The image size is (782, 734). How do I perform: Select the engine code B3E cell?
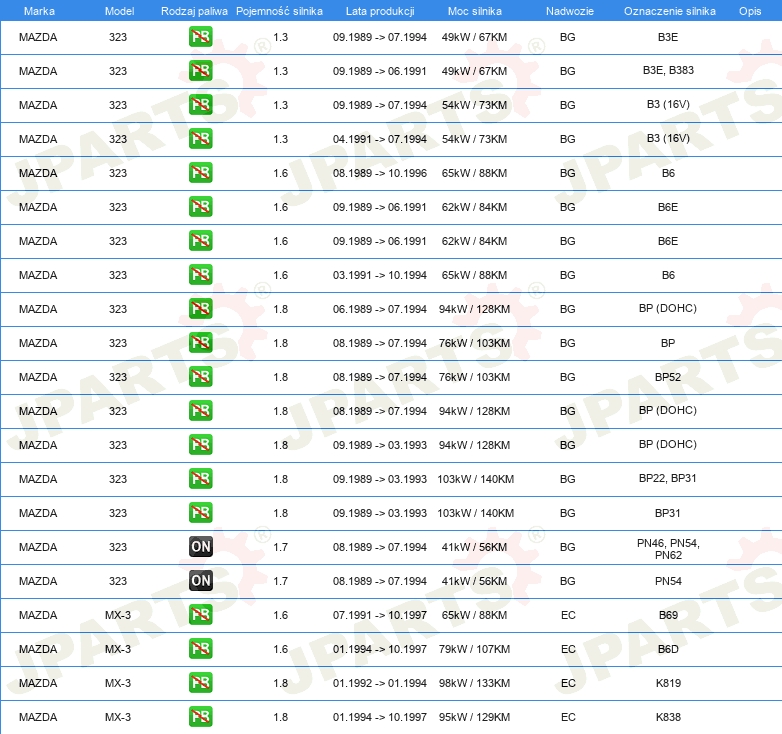(x=668, y=37)
